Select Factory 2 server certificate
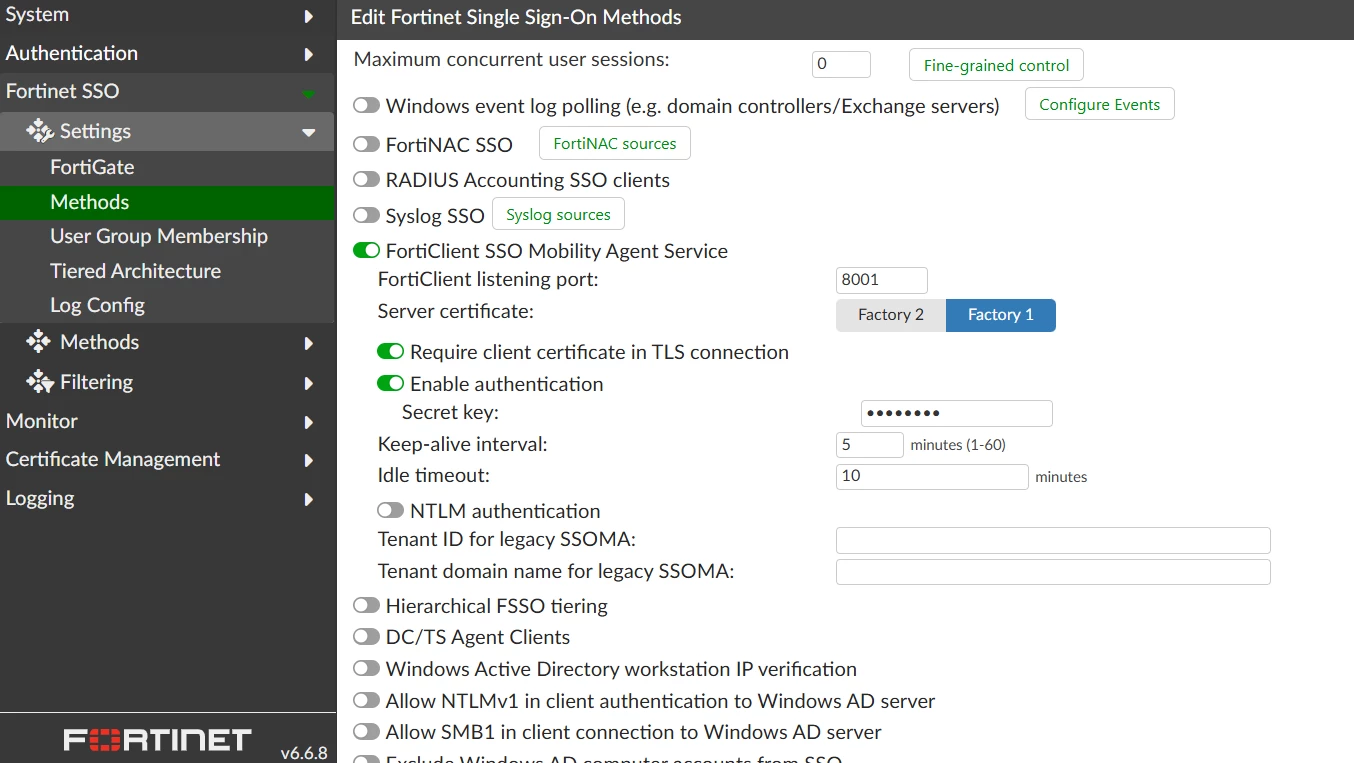 point(891,315)
